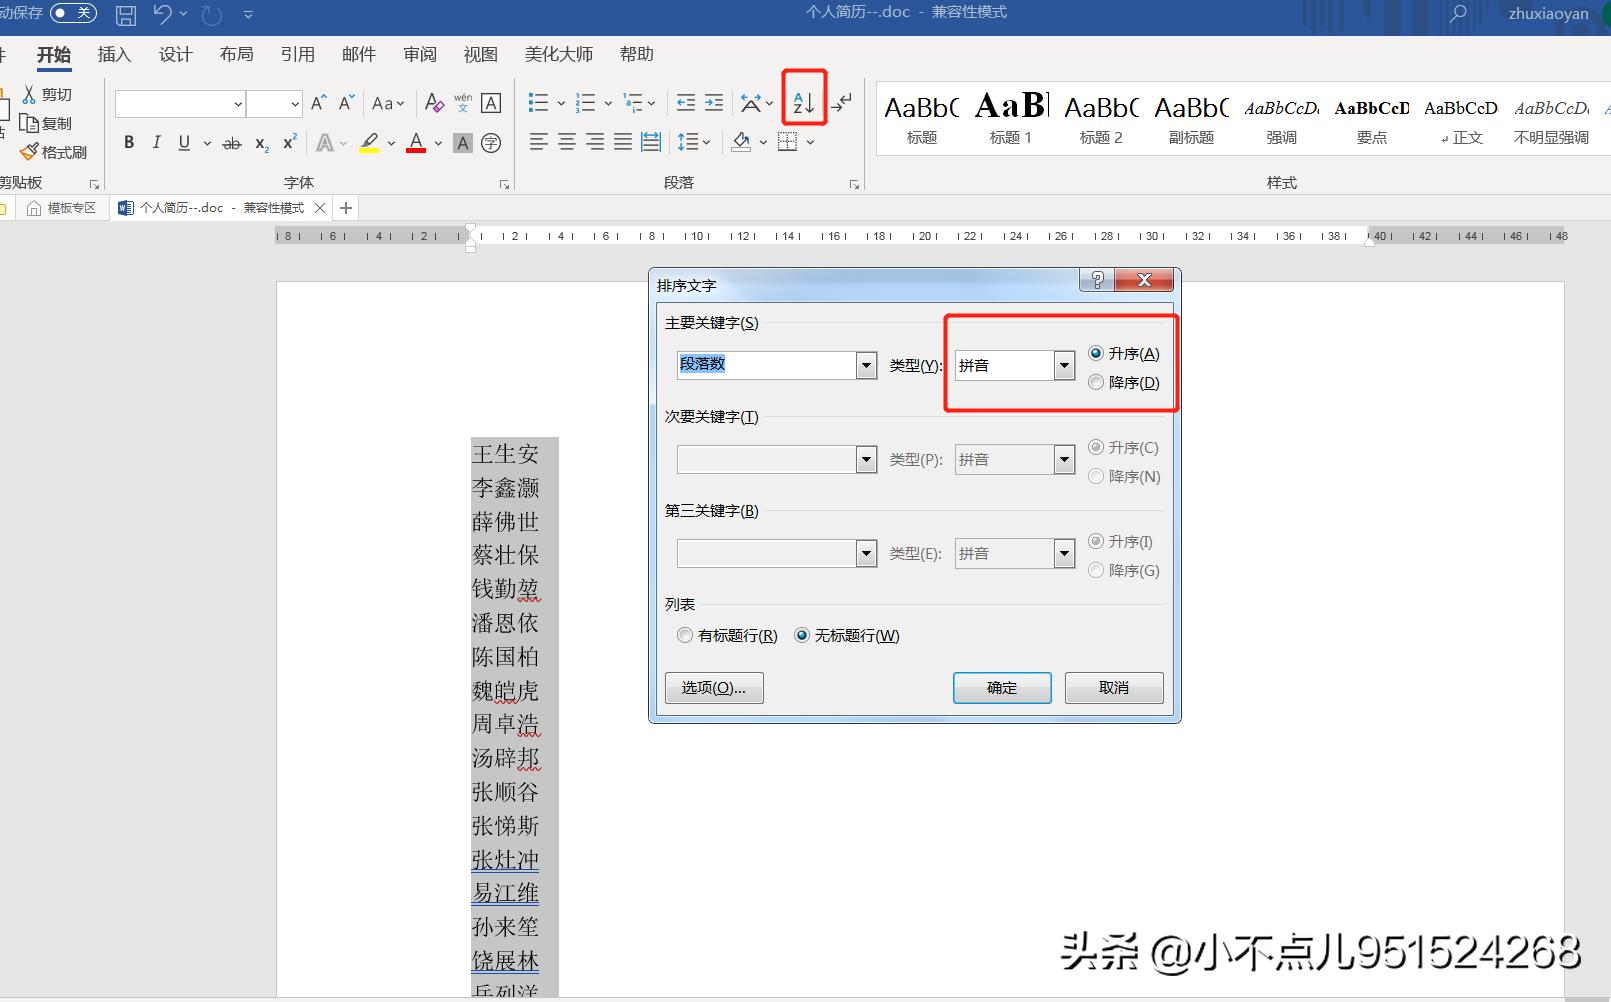Screen dimensions: 1611x1002
Task: Click the decrease indent icon
Action: [x=685, y=102]
